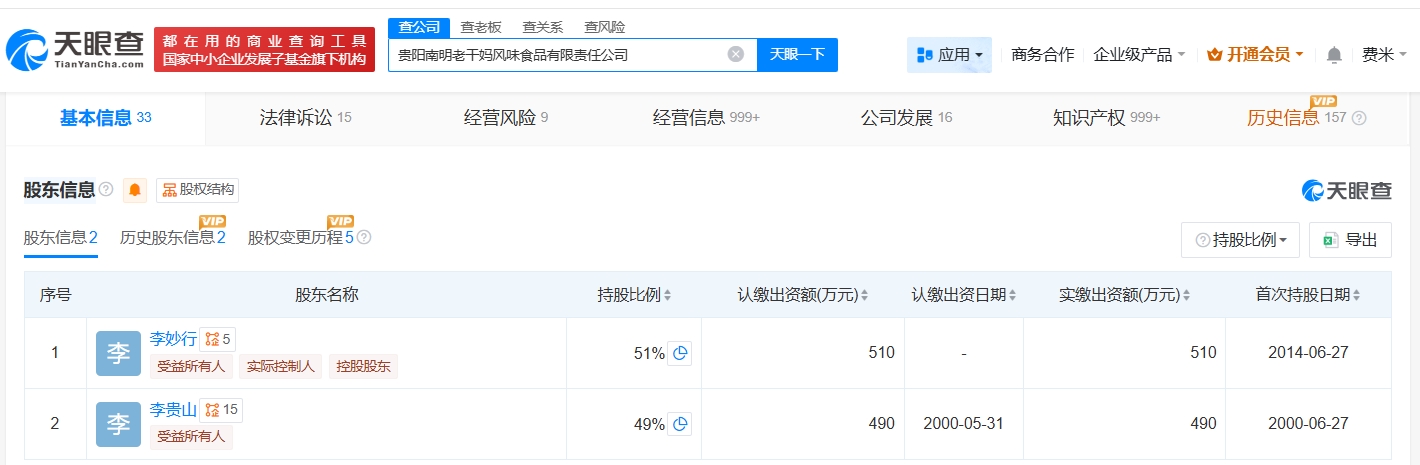Image resolution: width=1420 pixels, height=465 pixels.
Task: Click the orange alert bell beside 股东信息
Action: pos(135,190)
